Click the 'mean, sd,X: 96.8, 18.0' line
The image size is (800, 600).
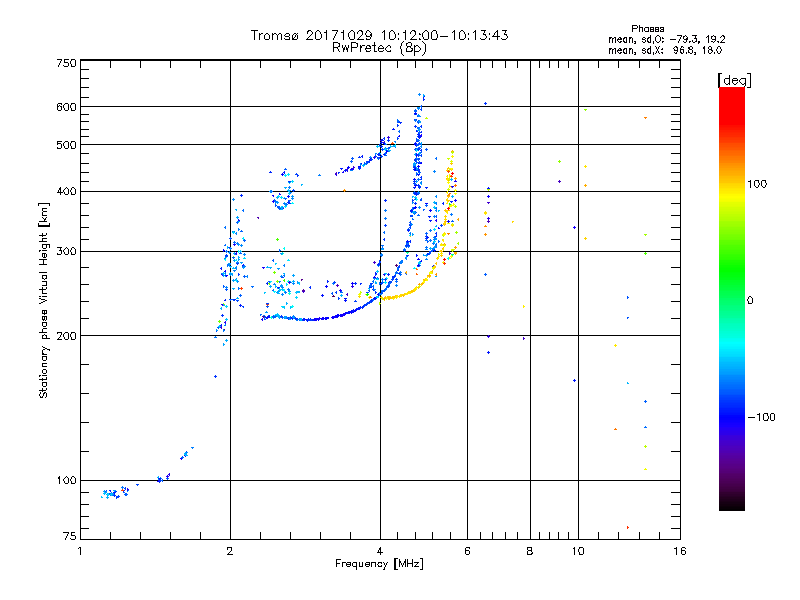click(665, 50)
